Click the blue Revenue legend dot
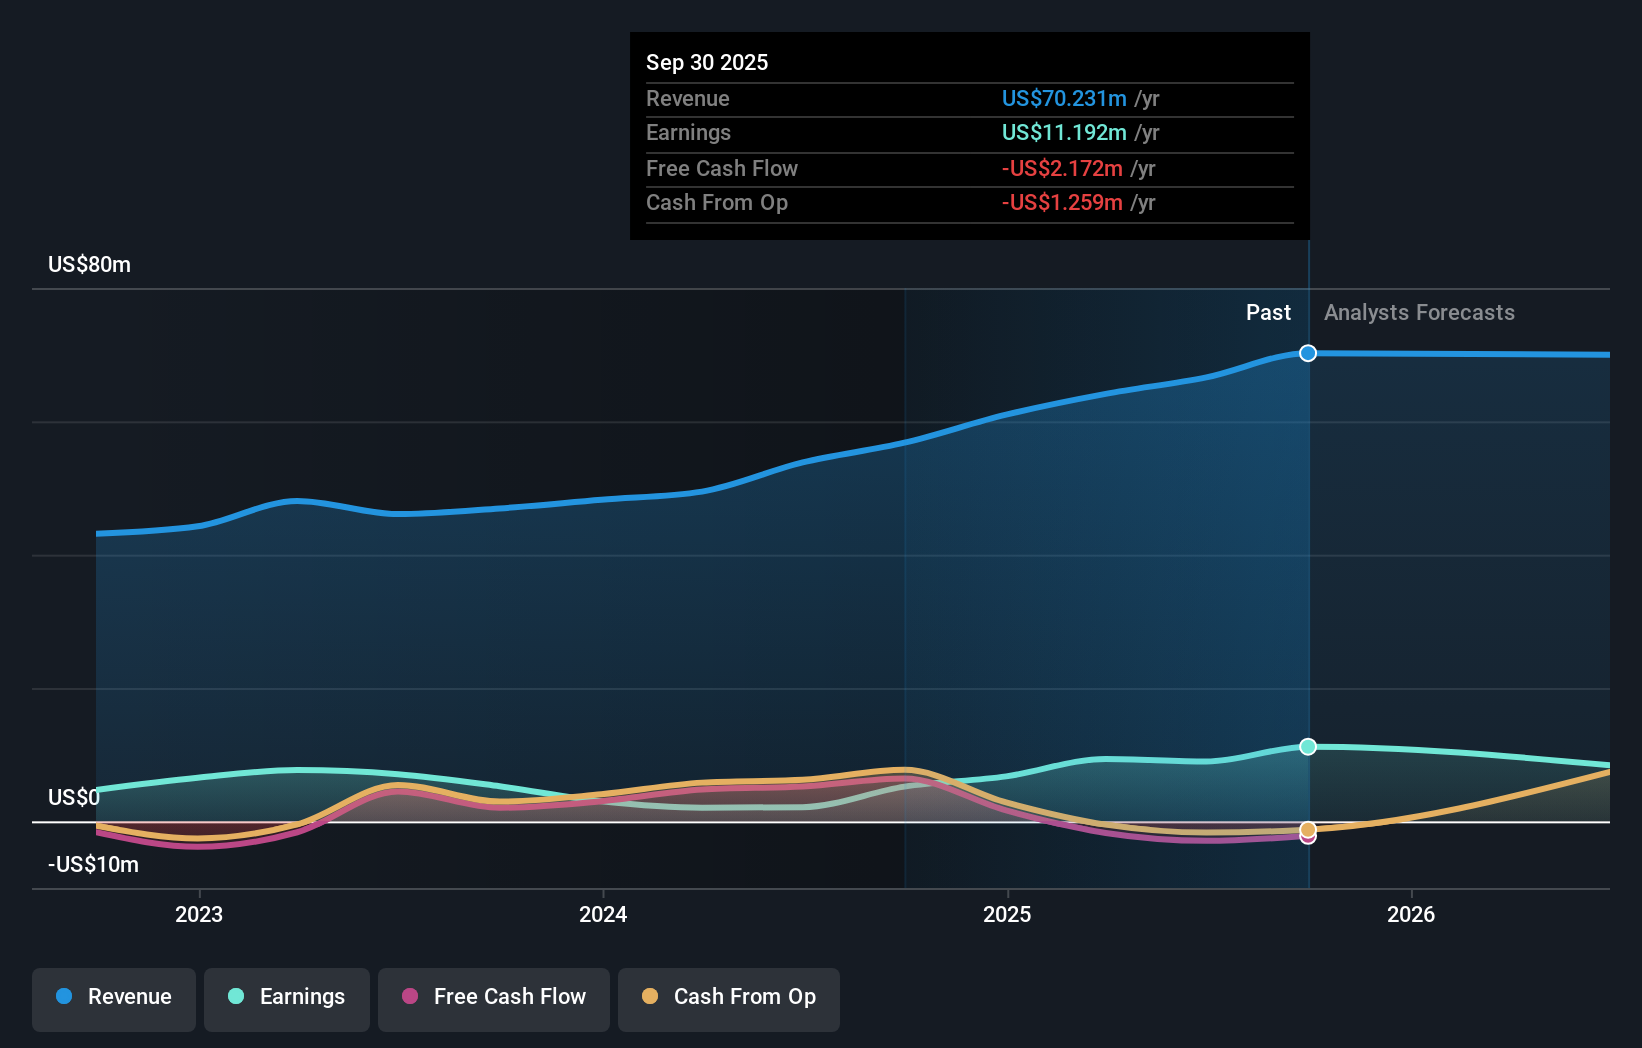The image size is (1642, 1048). 62,997
